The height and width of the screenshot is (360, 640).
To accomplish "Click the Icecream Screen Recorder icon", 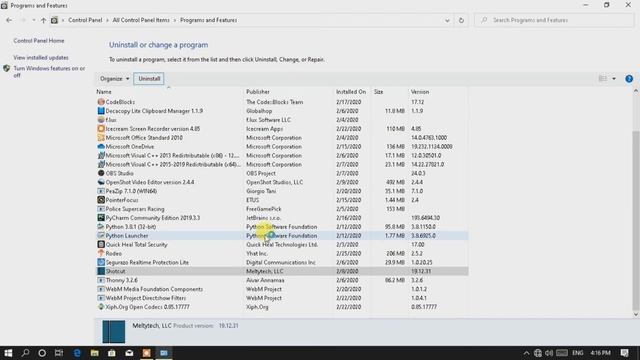I will click(x=101, y=129).
